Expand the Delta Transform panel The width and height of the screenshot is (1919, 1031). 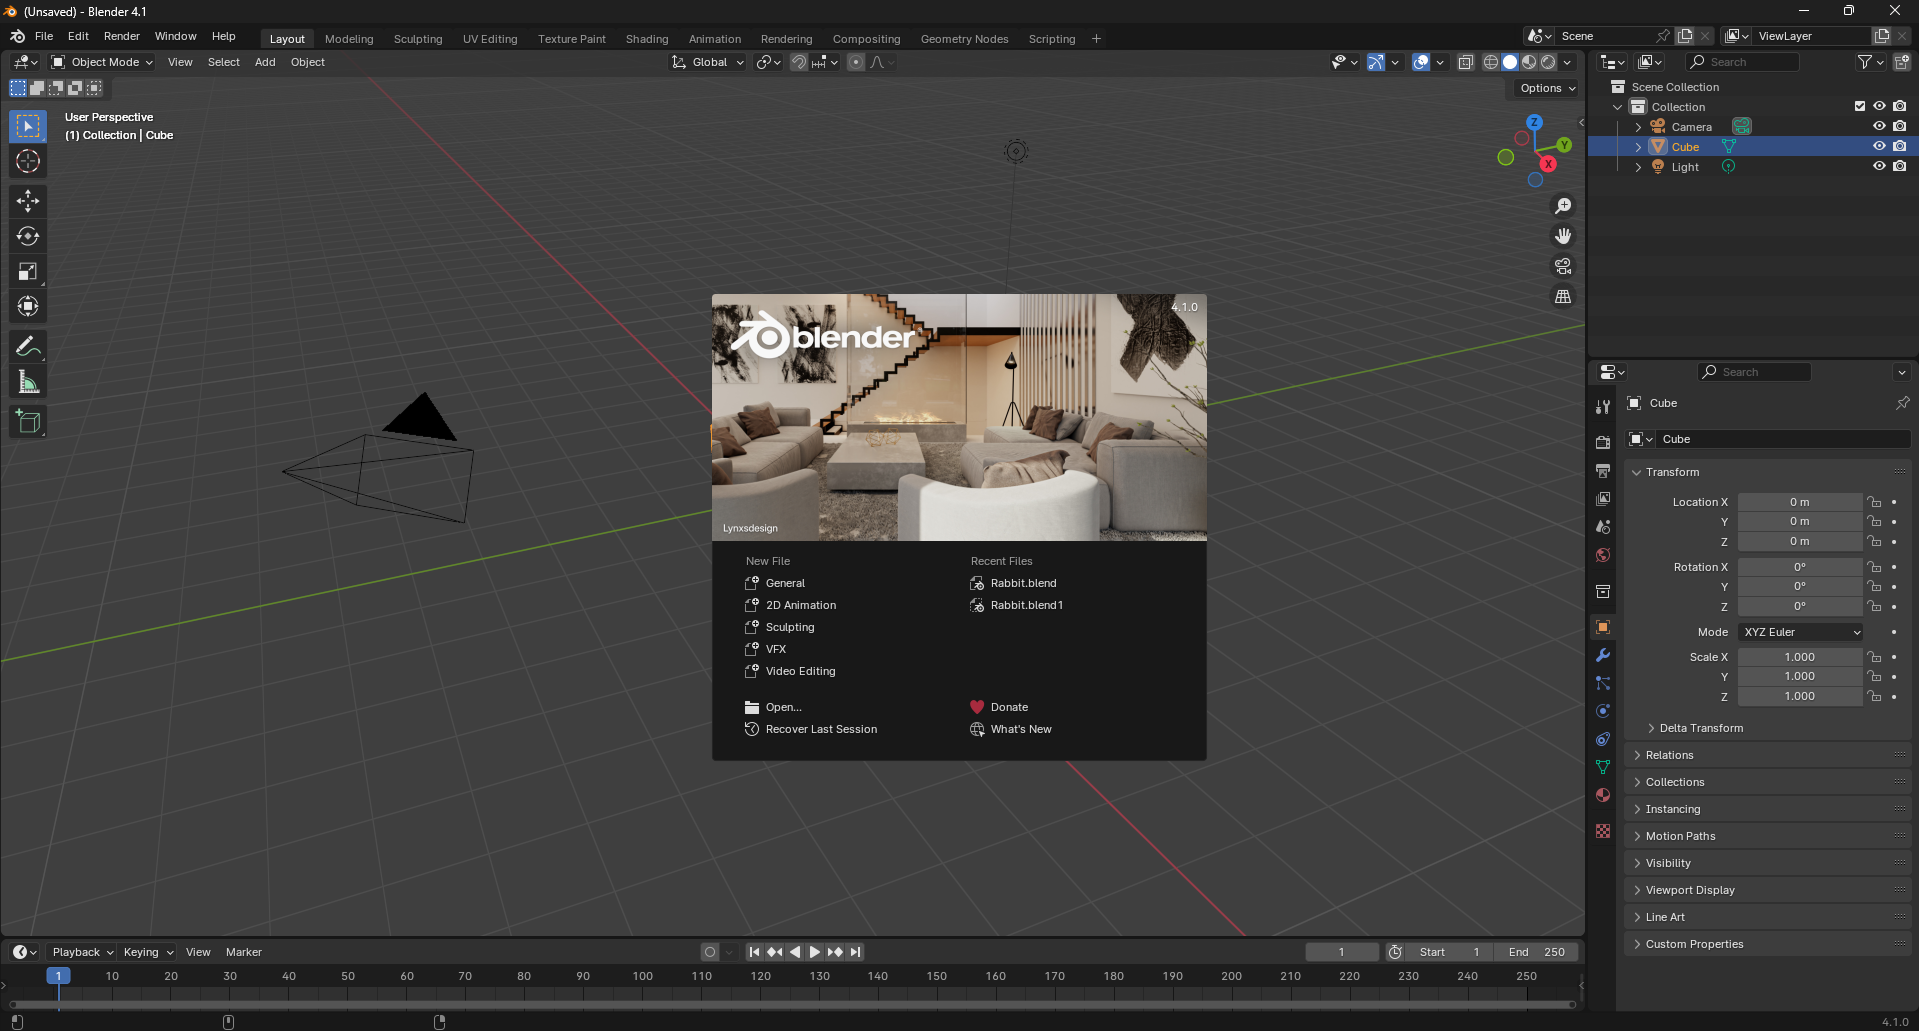[1701, 728]
